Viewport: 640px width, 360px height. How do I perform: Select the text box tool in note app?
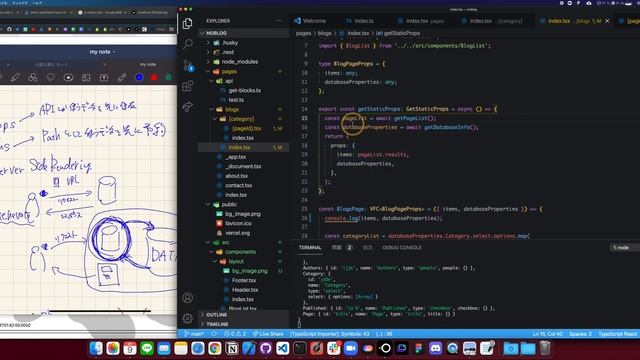(104, 77)
